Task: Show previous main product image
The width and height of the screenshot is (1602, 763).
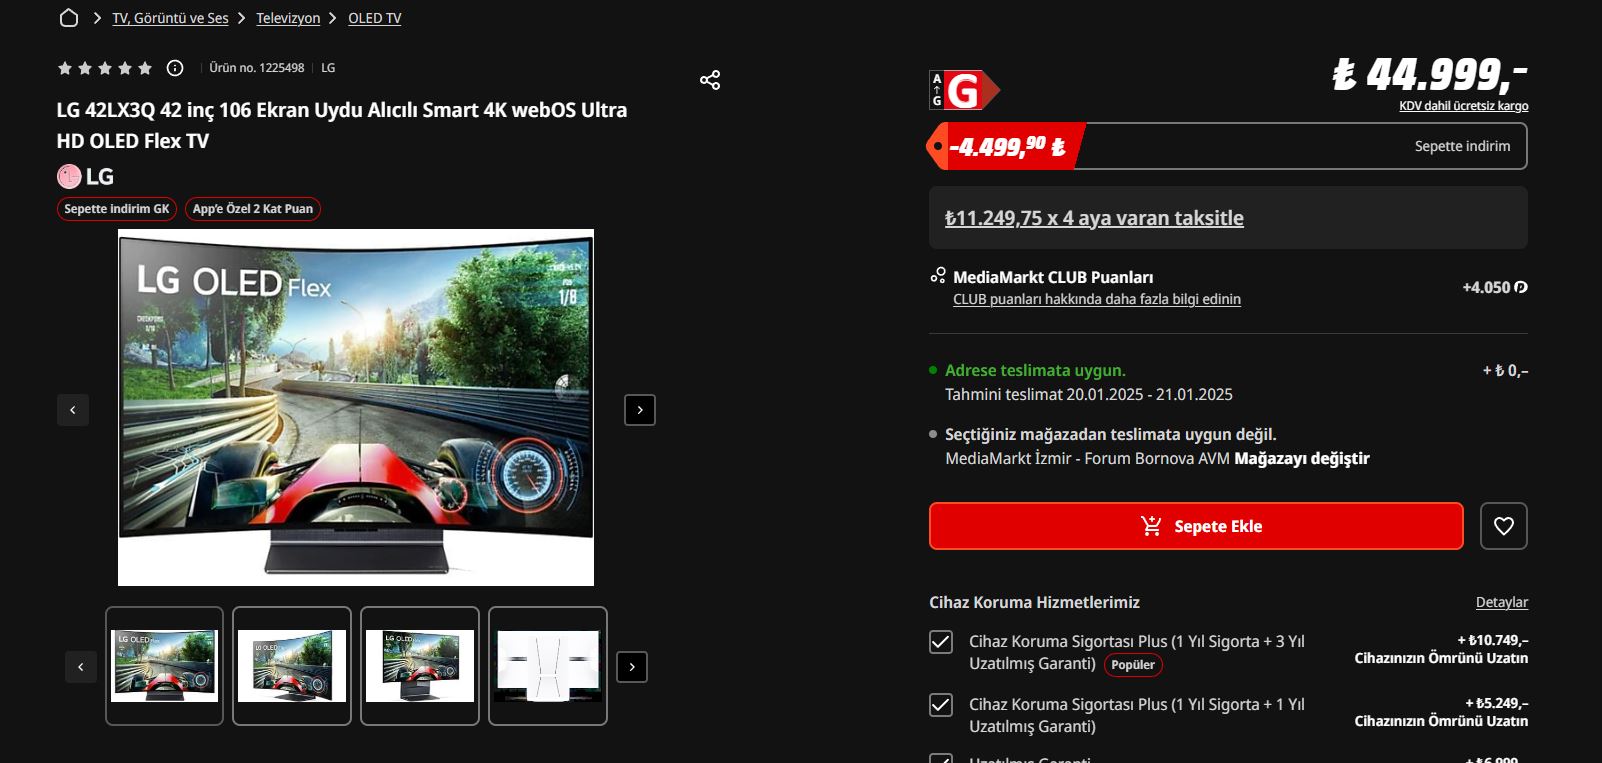Action: 73,410
